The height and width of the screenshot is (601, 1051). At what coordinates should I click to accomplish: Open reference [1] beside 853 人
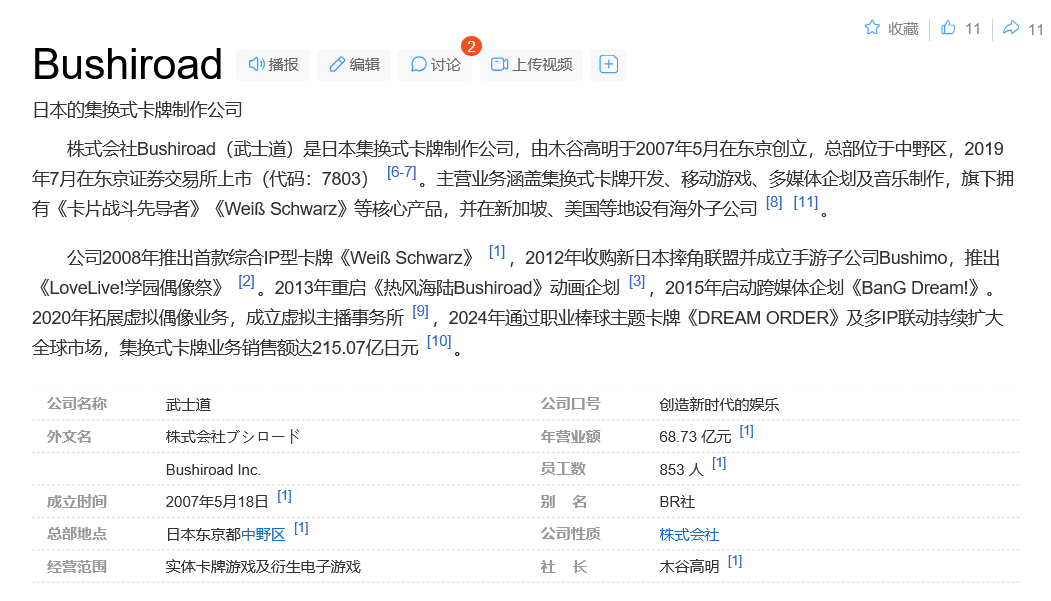pos(719,463)
